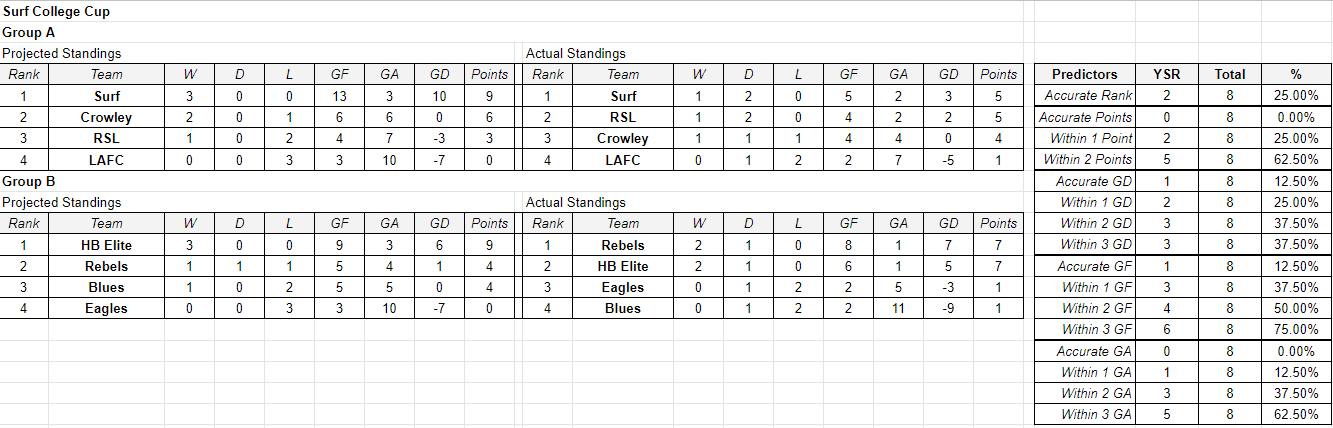Click the 75.00% cell in the Within 3 GF row
Viewport: 1333px width, 428px height.
[x=1296, y=329]
